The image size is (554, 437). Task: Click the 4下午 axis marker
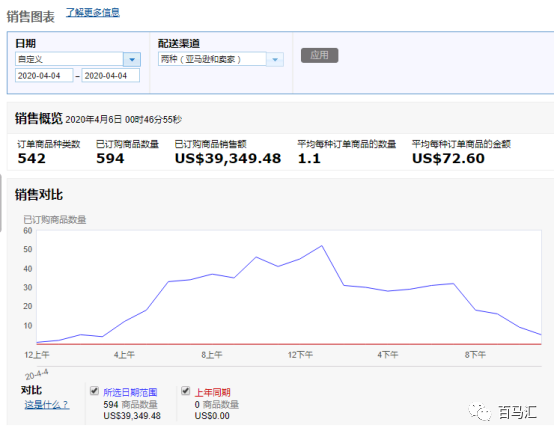(388, 354)
